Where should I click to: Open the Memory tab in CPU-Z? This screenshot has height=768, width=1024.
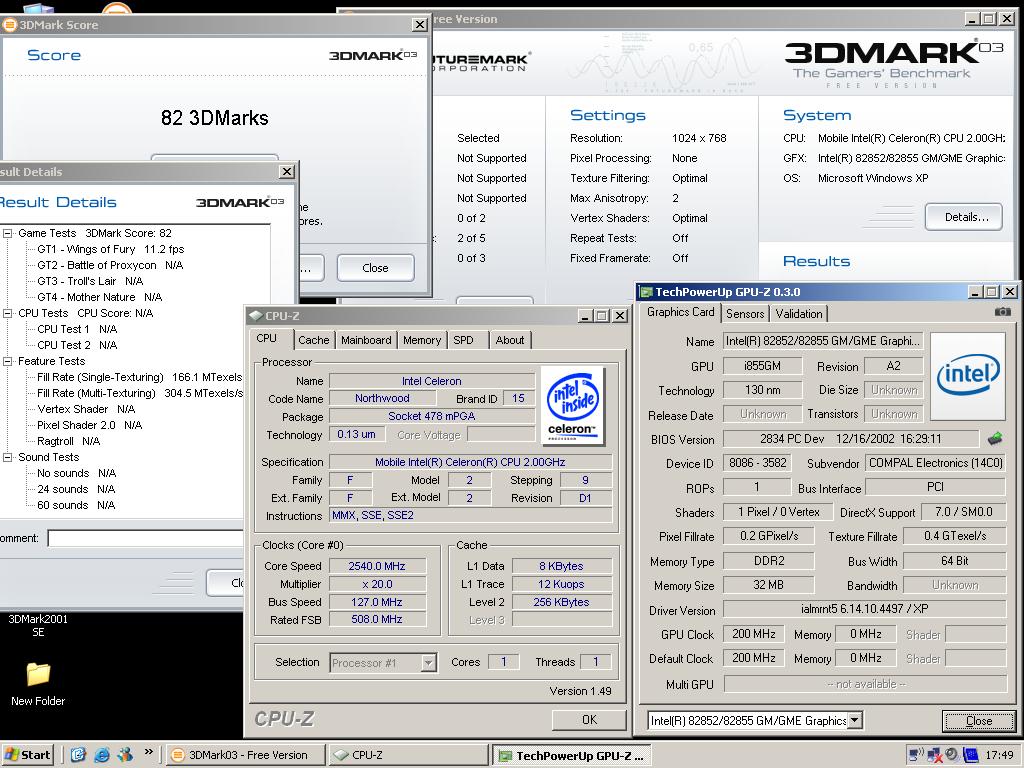pyautogui.click(x=421, y=340)
